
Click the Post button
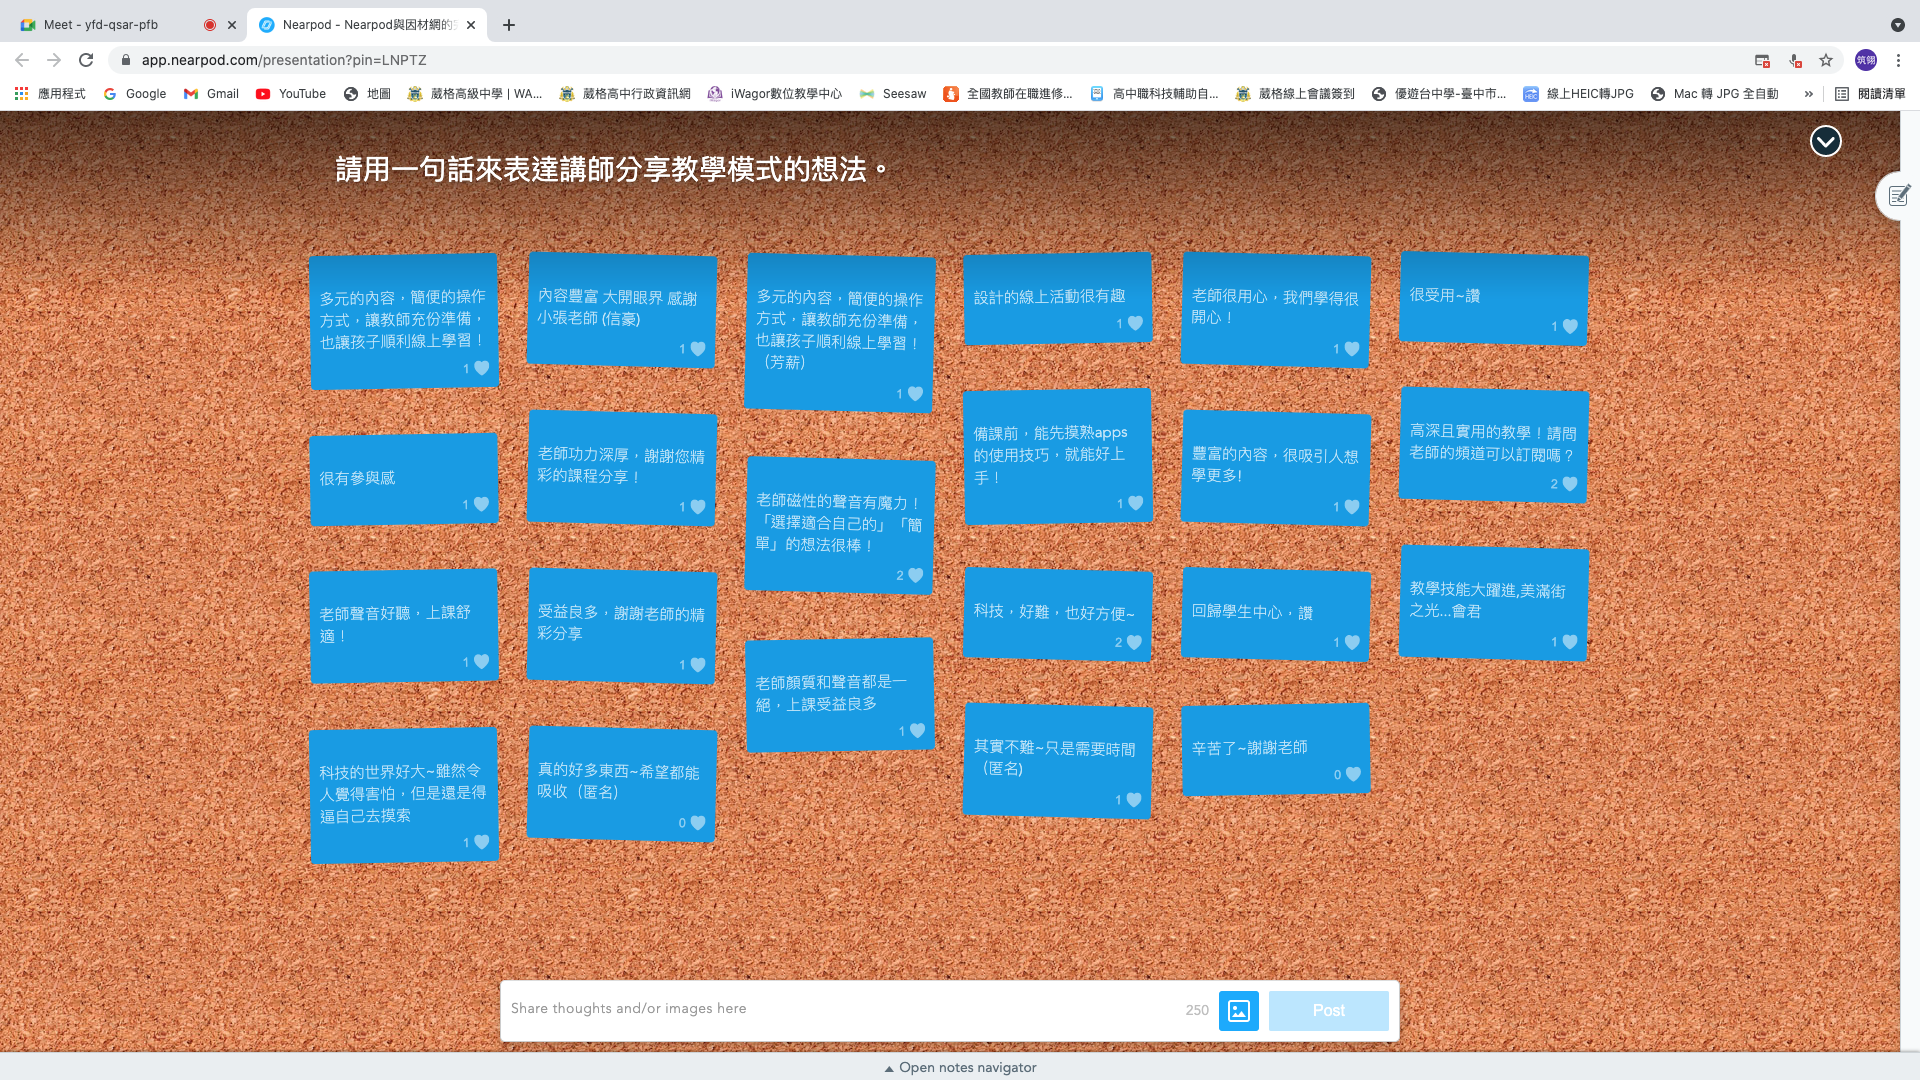pos(1328,1011)
